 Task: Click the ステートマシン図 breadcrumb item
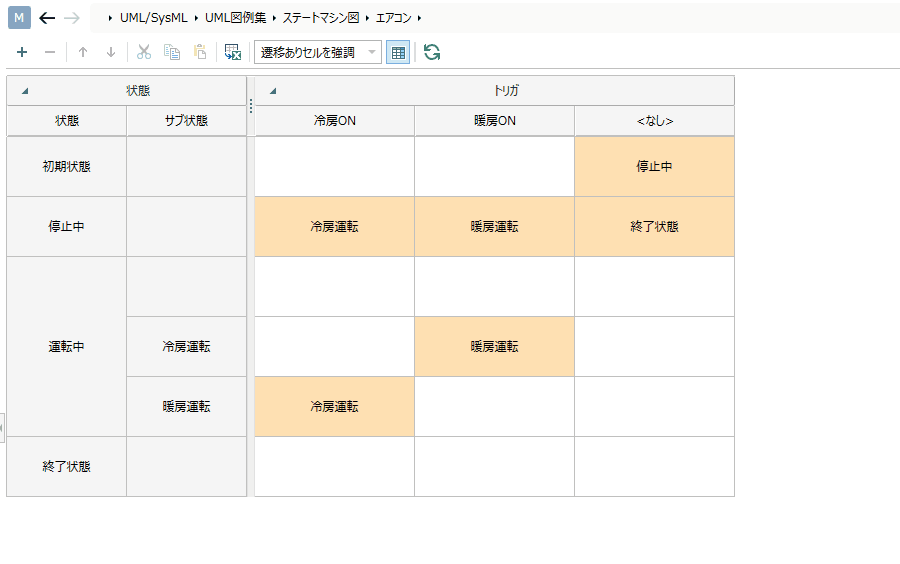click(320, 18)
